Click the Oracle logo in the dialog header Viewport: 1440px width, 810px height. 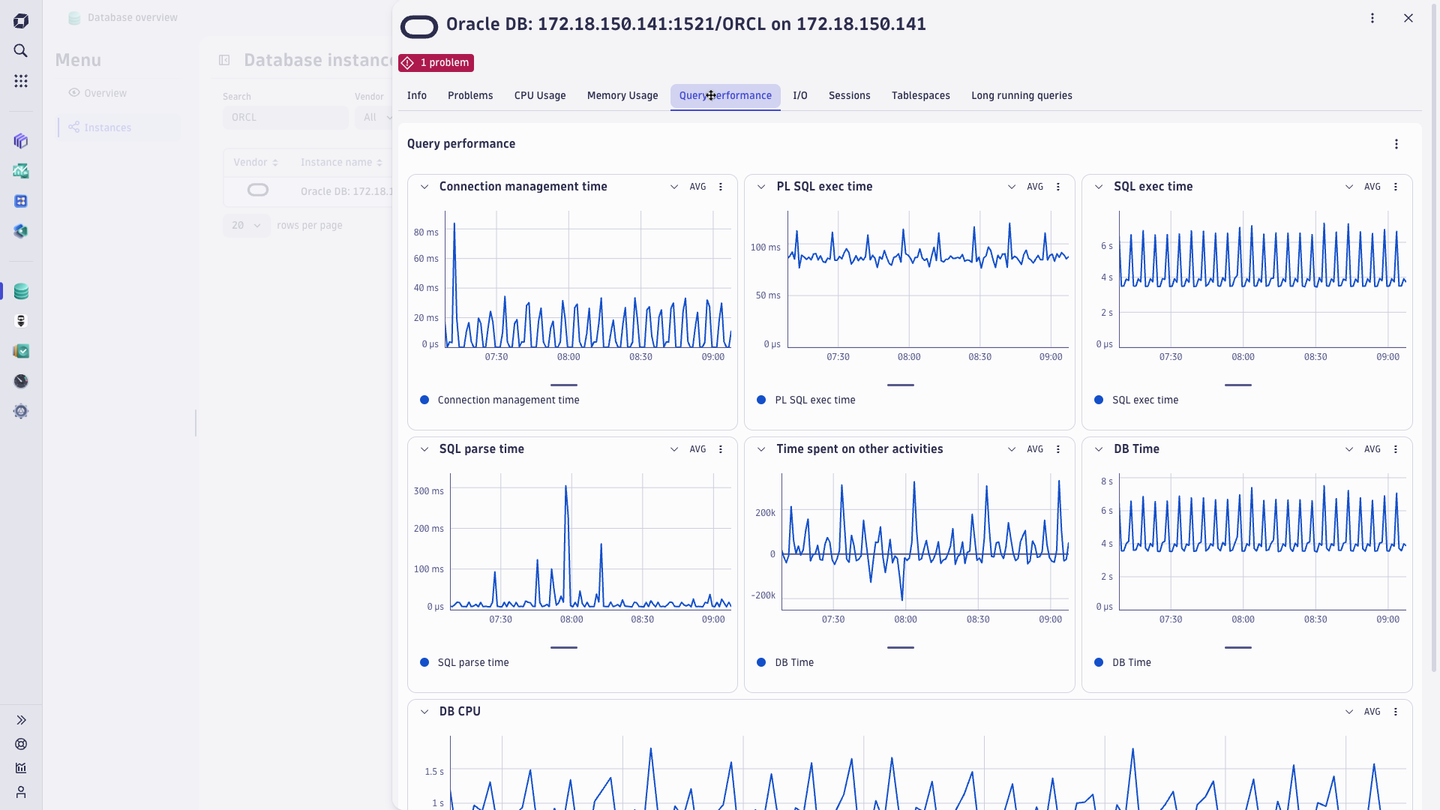(419, 26)
